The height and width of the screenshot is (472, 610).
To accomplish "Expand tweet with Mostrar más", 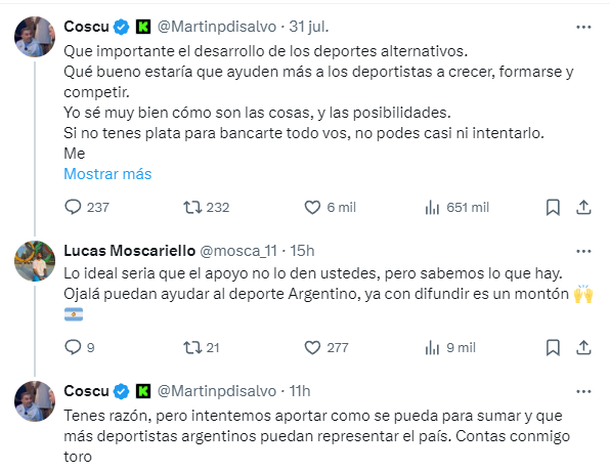I will (x=107, y=174).
